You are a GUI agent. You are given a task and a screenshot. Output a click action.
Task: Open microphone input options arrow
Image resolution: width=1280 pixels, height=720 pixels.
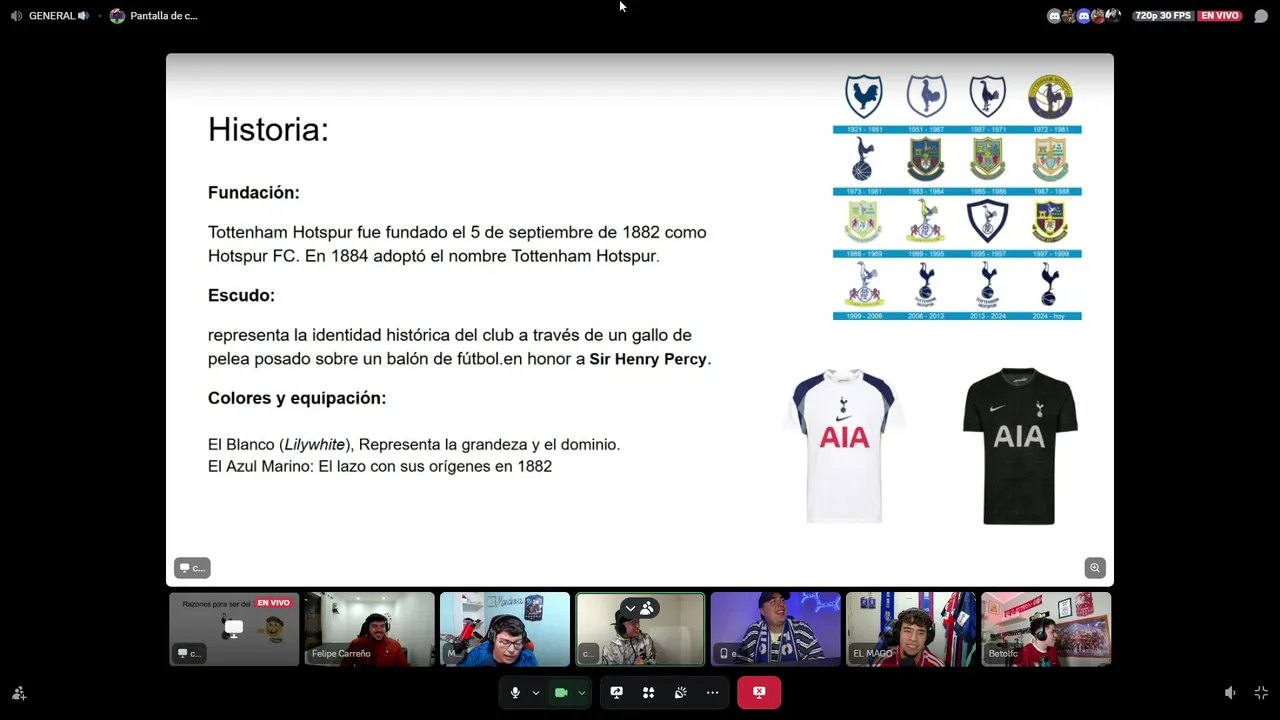[536, 692]
